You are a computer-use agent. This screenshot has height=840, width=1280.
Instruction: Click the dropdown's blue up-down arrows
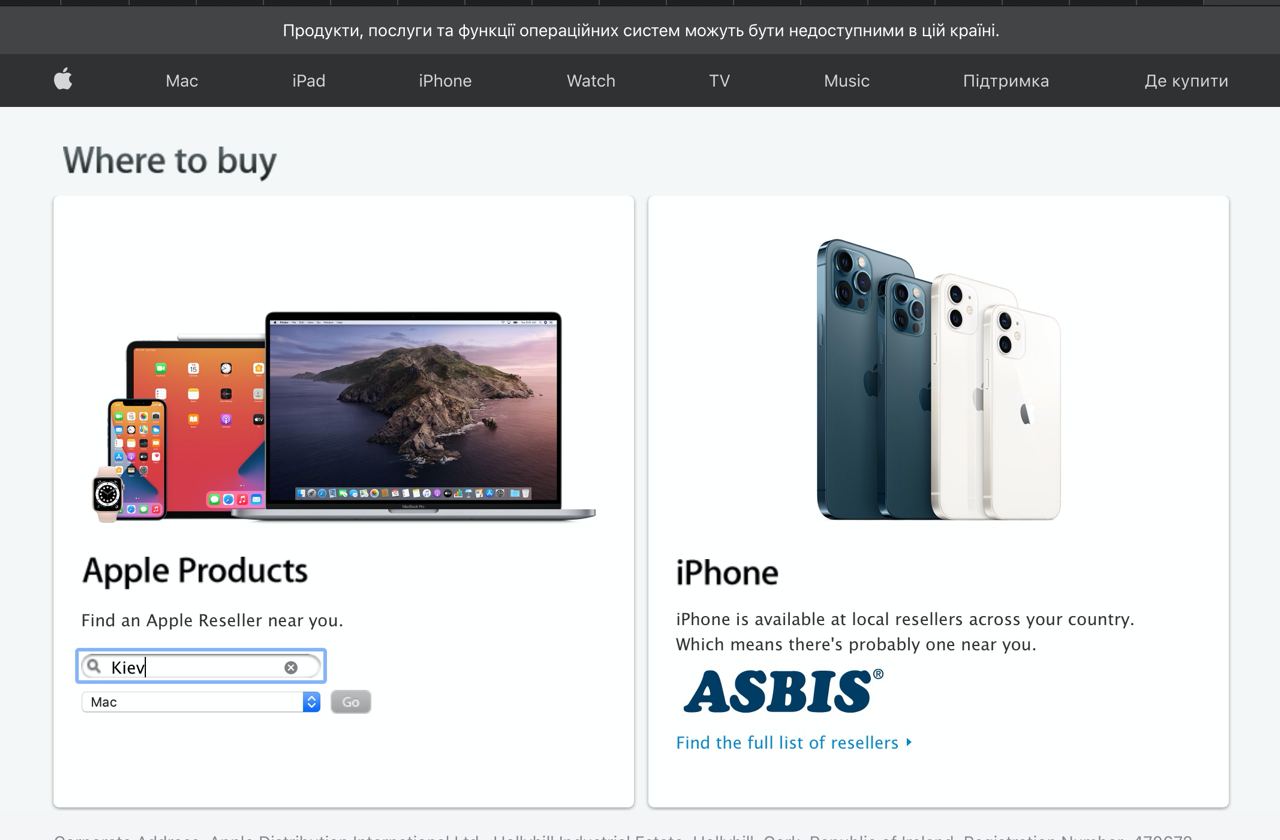311,702
